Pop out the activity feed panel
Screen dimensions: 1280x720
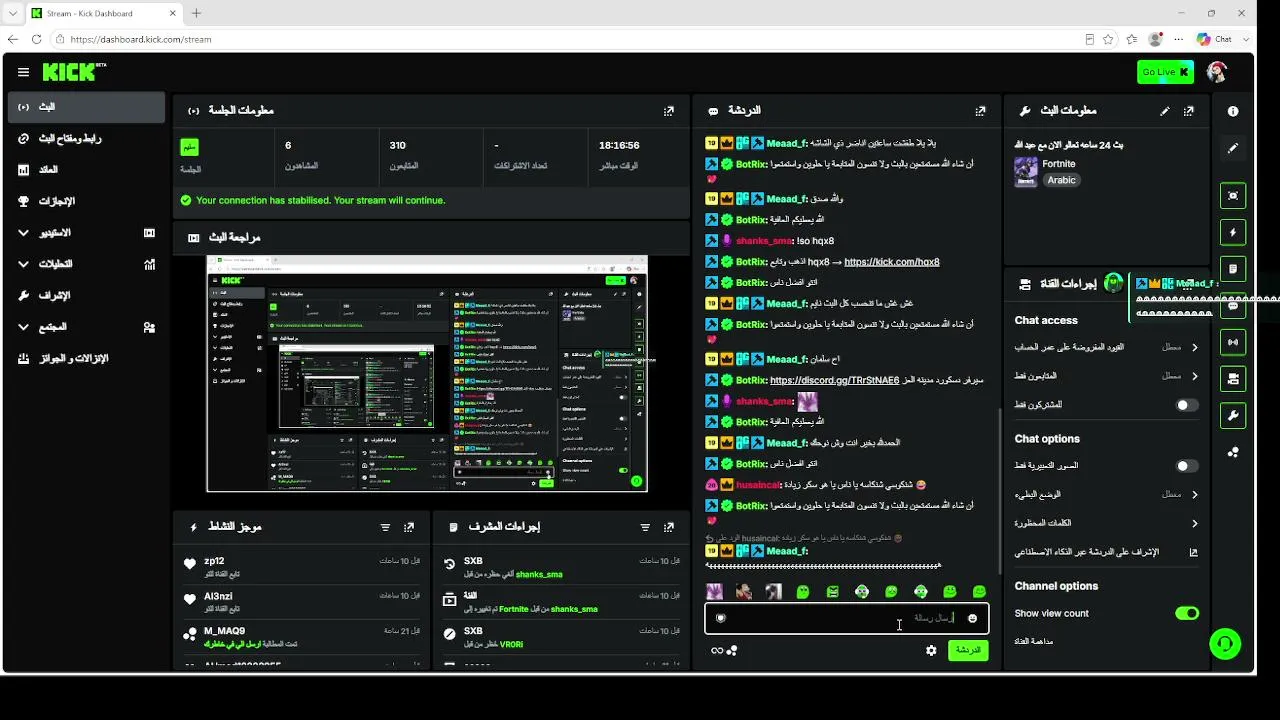click(x=409, y=527)
